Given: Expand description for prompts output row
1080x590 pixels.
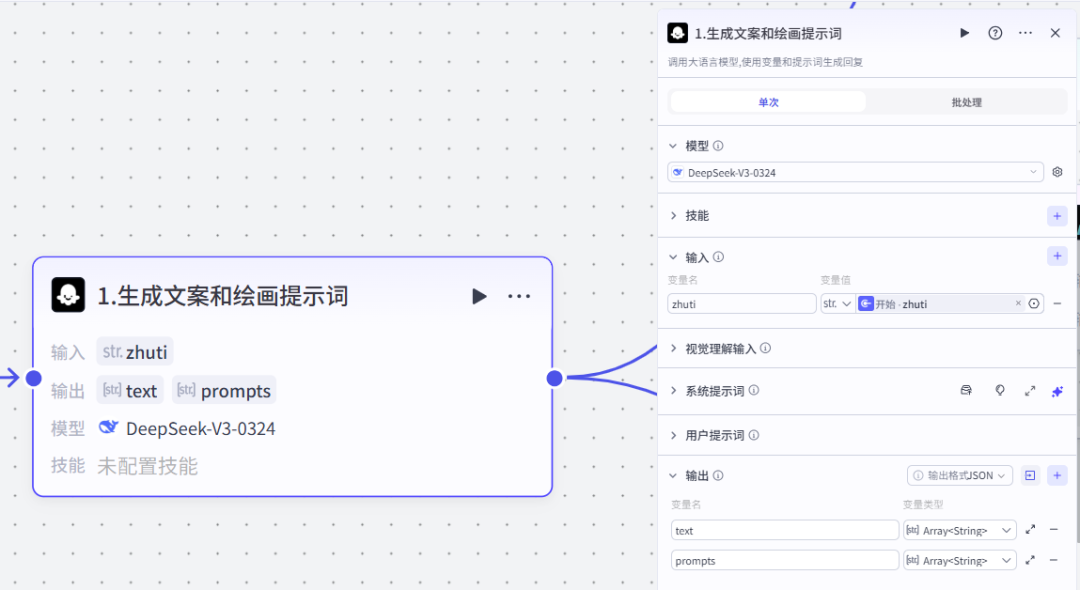Looking at the screenshot, I should coord(1030,560).
